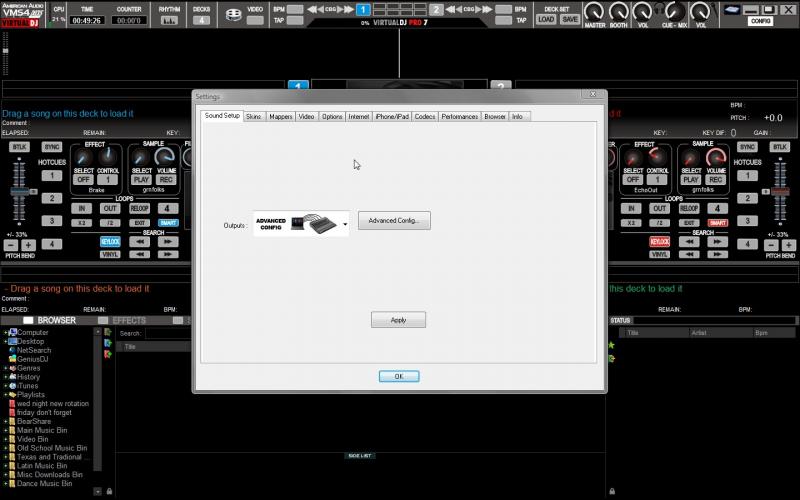Click the Cue-Mix knob
Viewport: 800px width, 500px height.
pyautogui.click(x=677, y=11)
